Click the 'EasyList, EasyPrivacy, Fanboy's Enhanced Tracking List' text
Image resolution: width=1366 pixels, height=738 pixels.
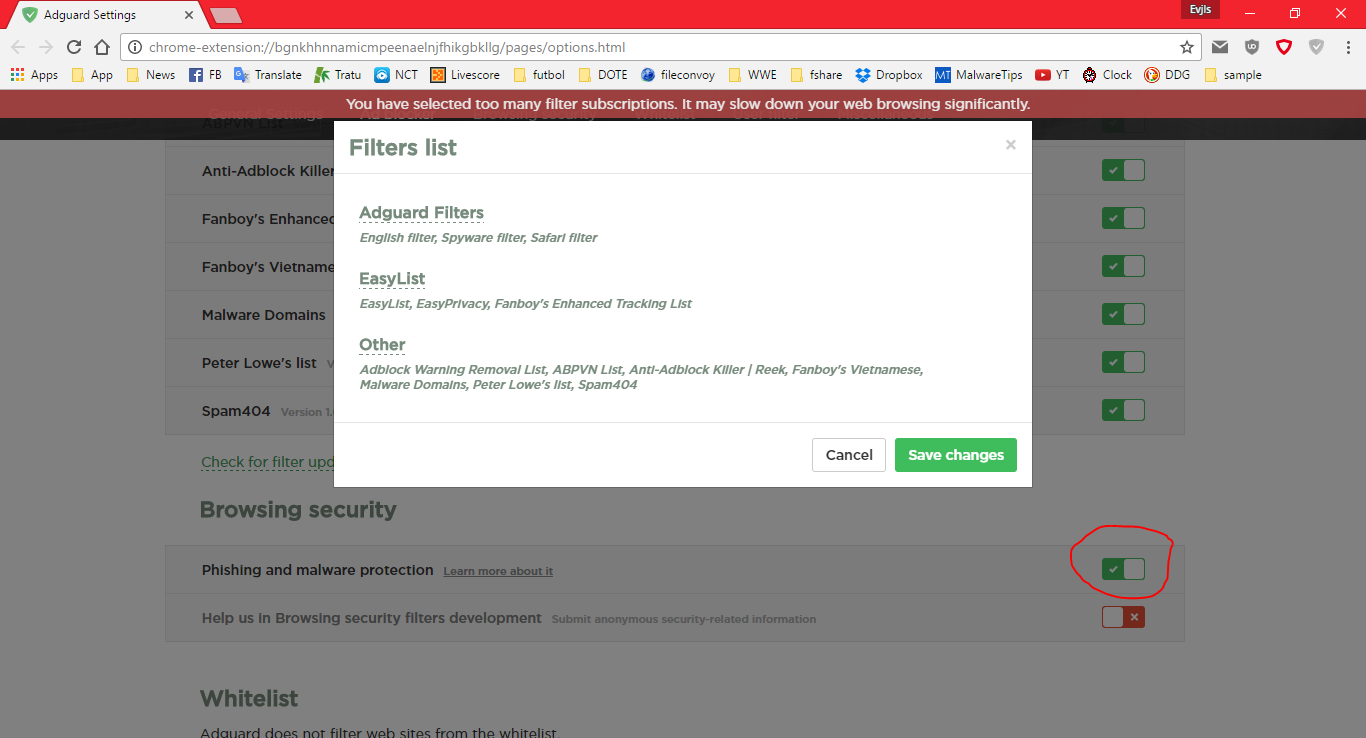point(526,304)
